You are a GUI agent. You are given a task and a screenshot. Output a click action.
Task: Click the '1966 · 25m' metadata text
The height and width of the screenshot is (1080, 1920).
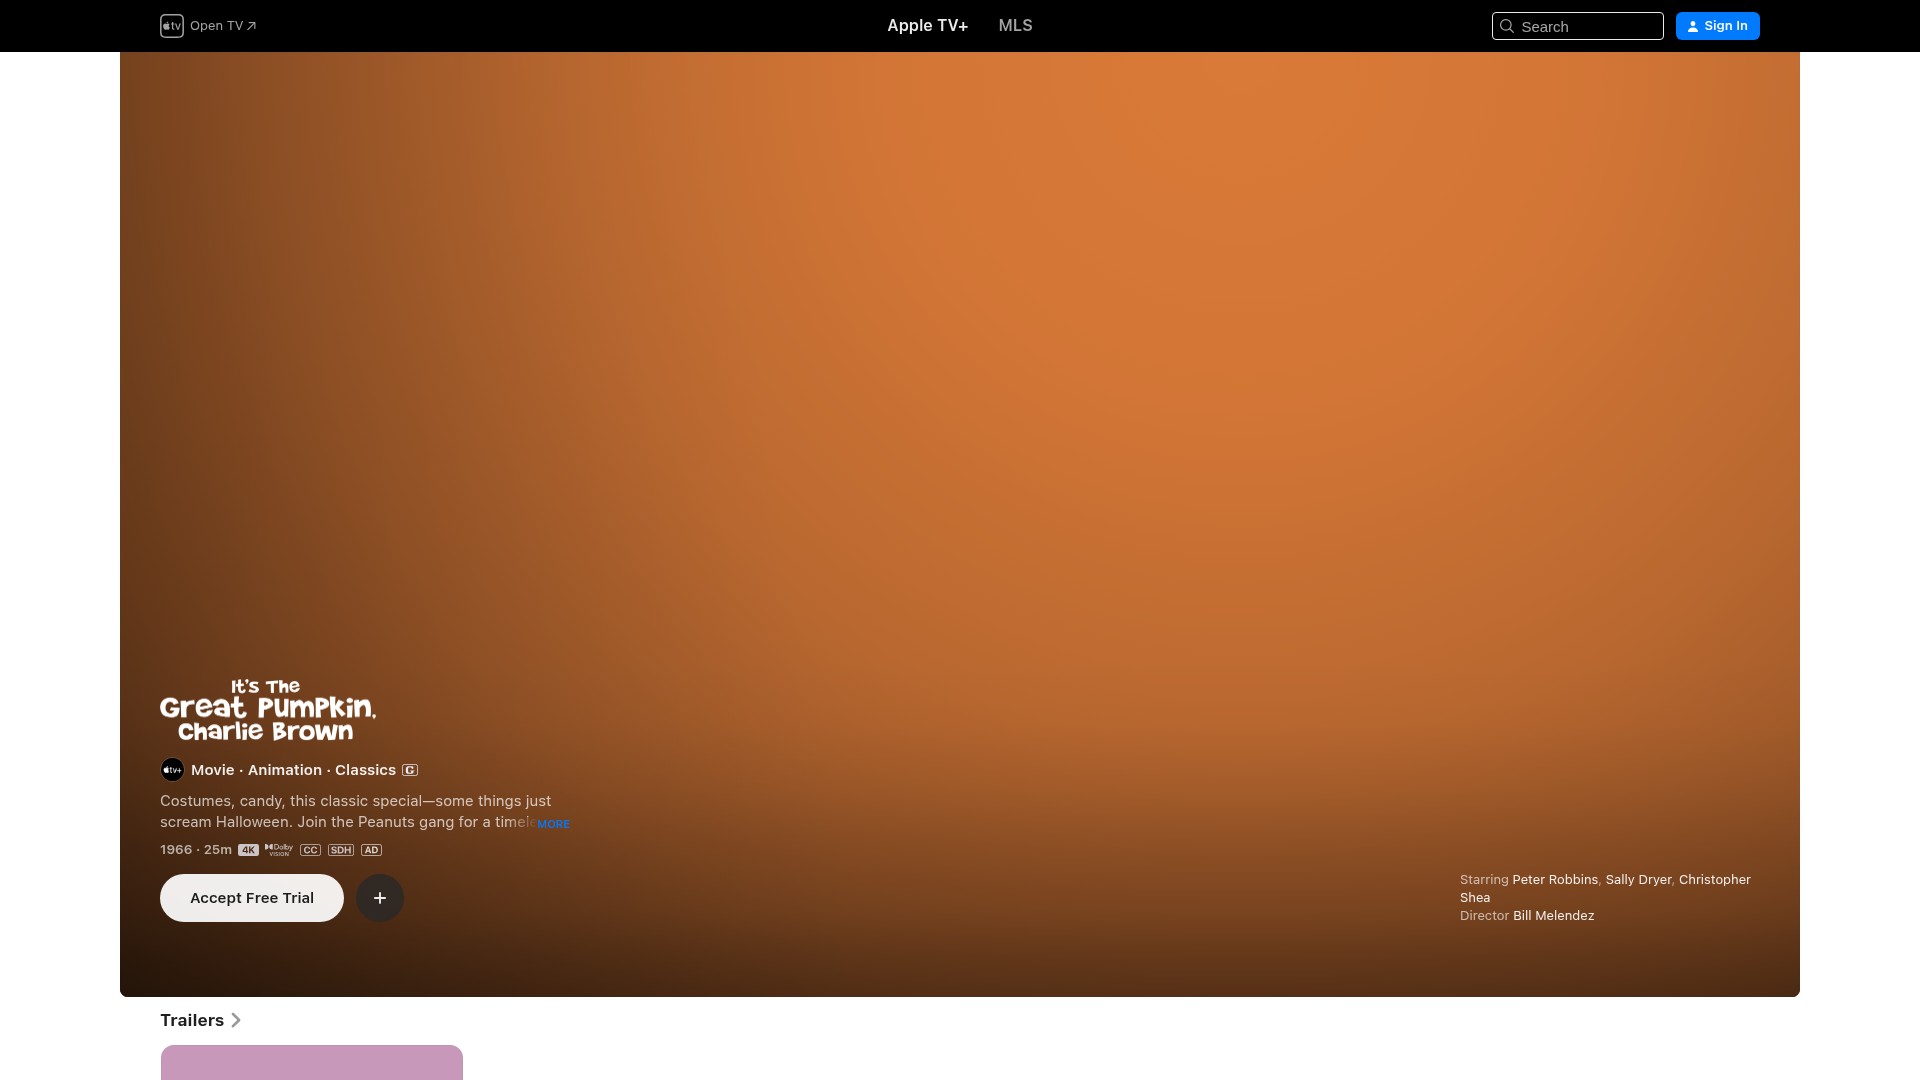coord(196,850)
